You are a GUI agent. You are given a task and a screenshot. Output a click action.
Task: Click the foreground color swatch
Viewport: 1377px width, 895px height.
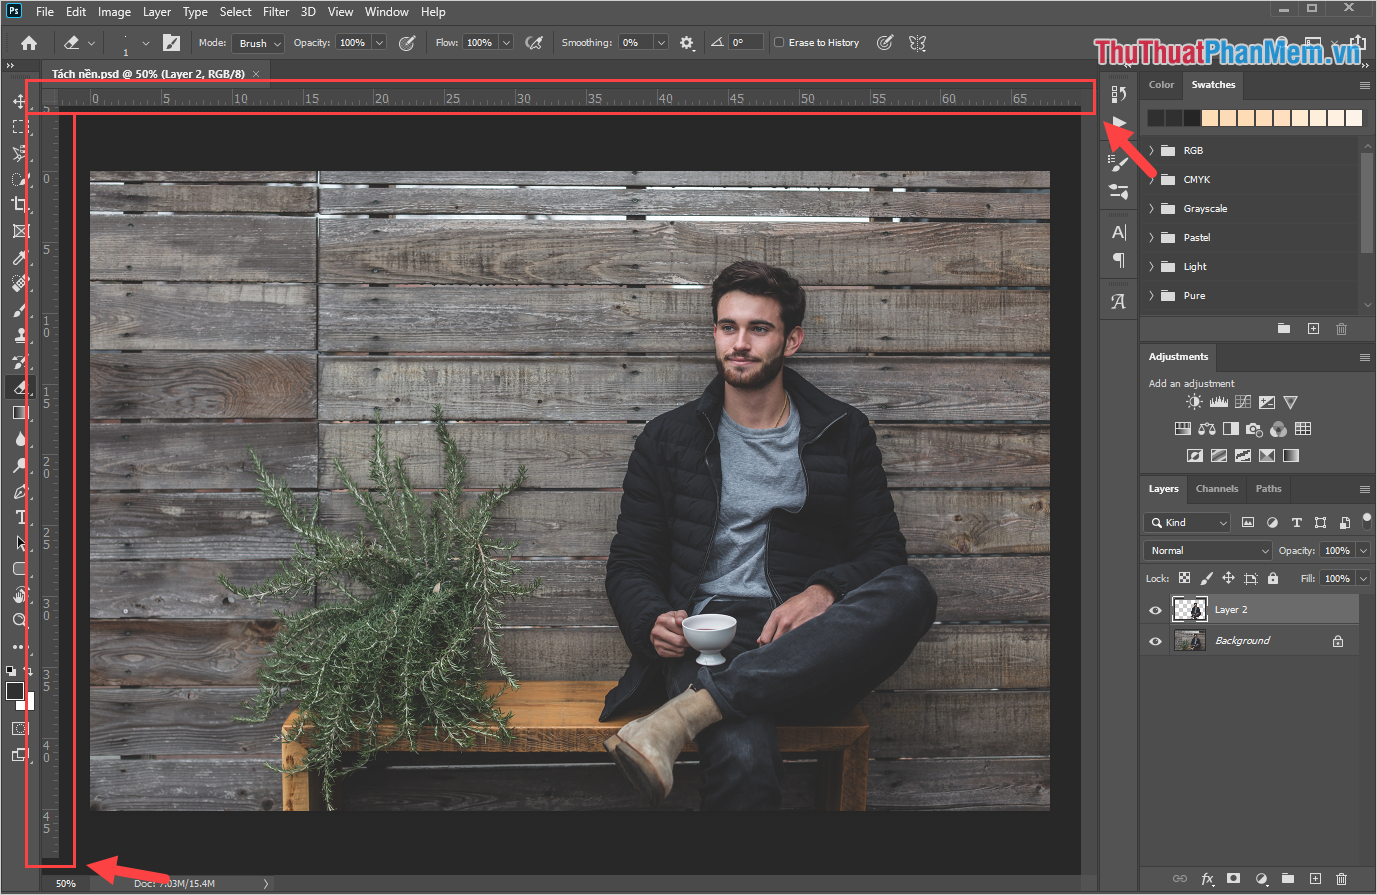[14, 691]
